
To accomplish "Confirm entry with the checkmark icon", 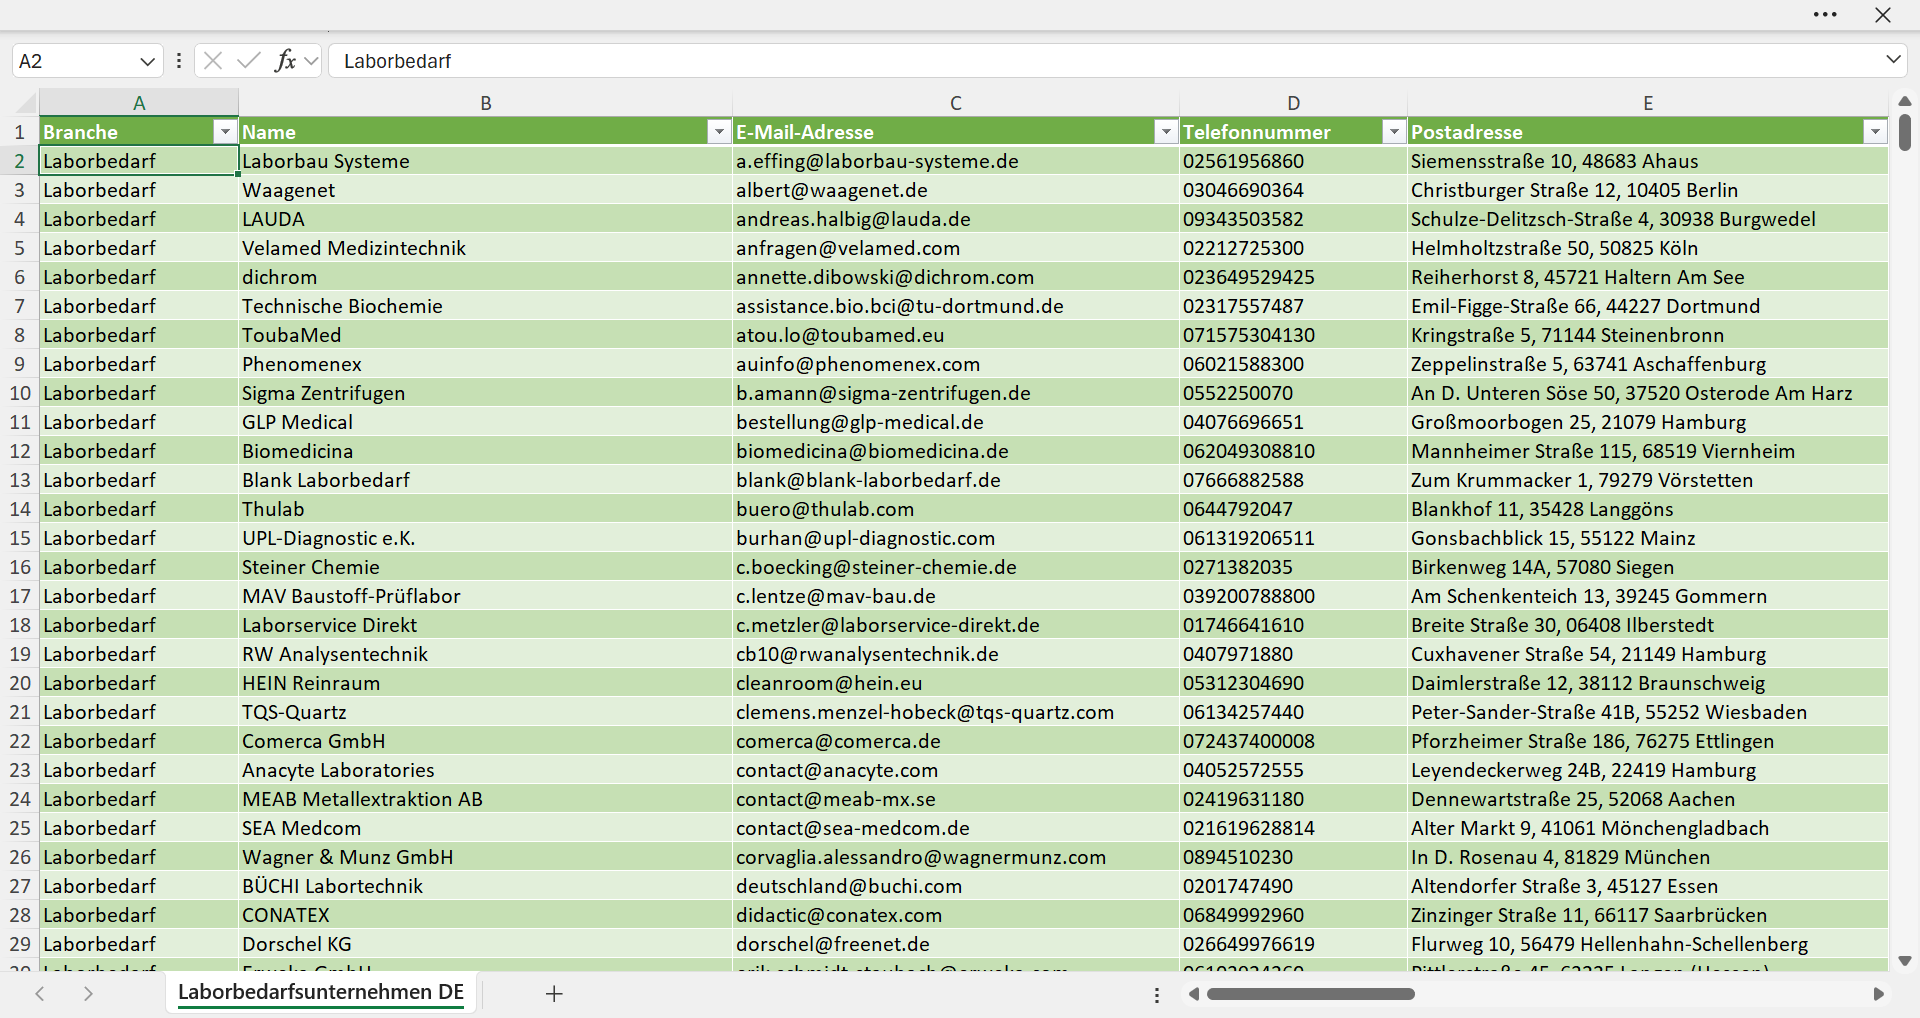I will [249, 61].
